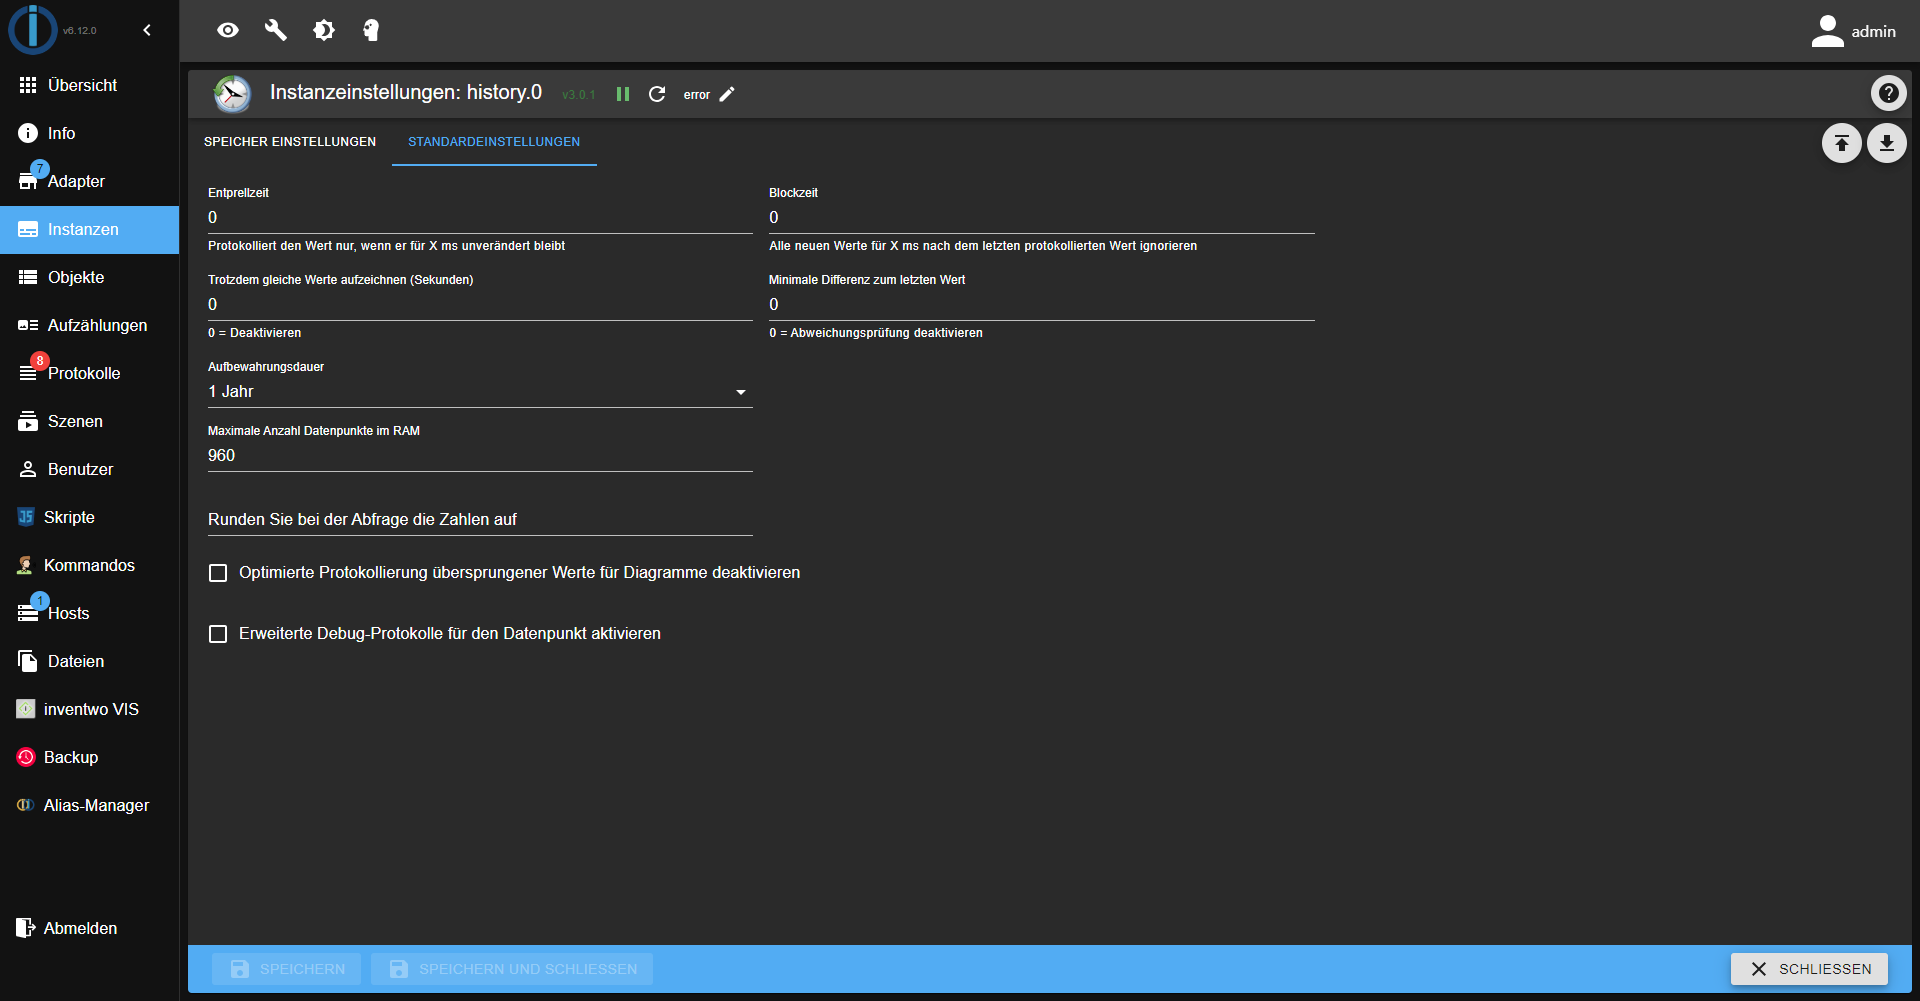Open the help question mark
The height and width of the screenshot is (1001, 1920).
[1888, 93]
